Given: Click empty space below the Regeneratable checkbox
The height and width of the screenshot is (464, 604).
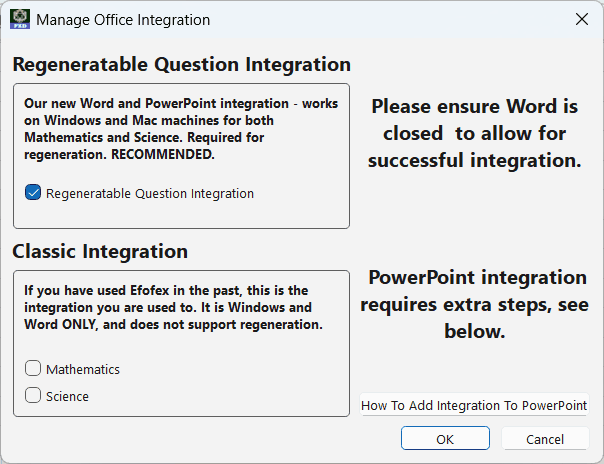Looking at the screenshot, I should pos(180,215).
